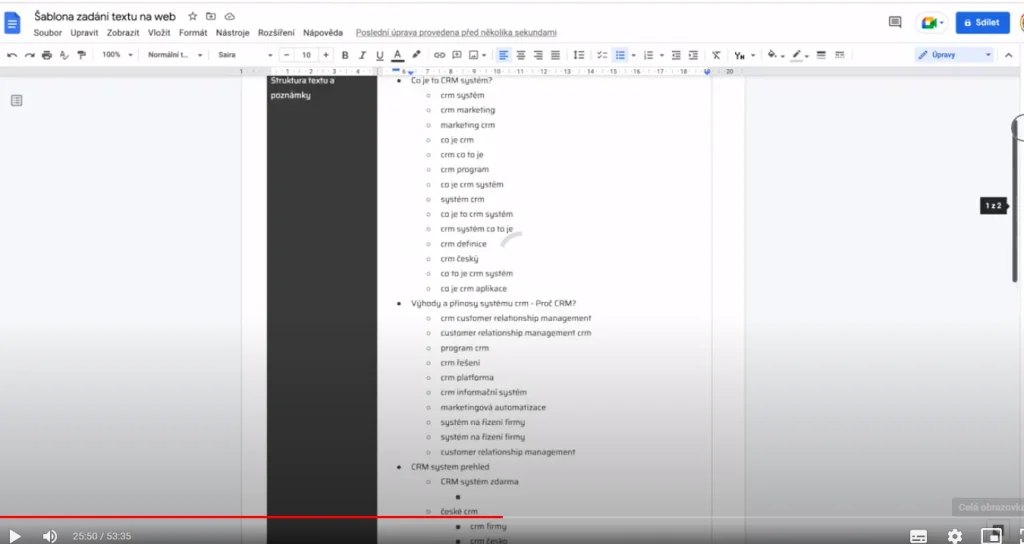Screen dimensions: 1024x544
Task: Toggle bold formatting
Action: (346, 55)
